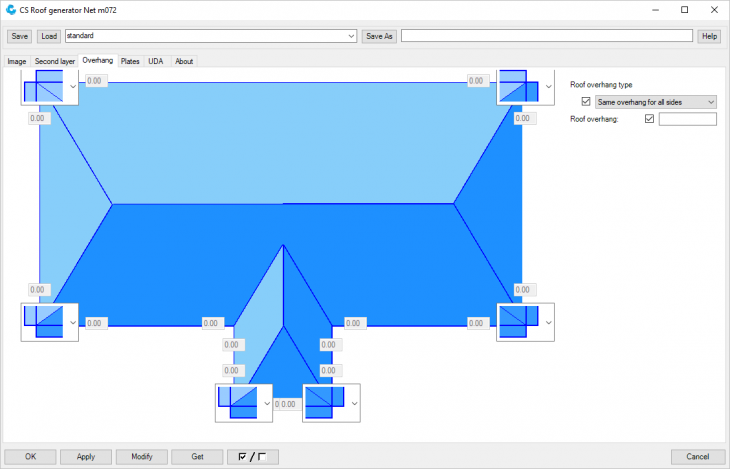730x469 pixels.
Task: Click the bottom-left gable corner icon
Action: pyautogui.click(x=237, y=403)
